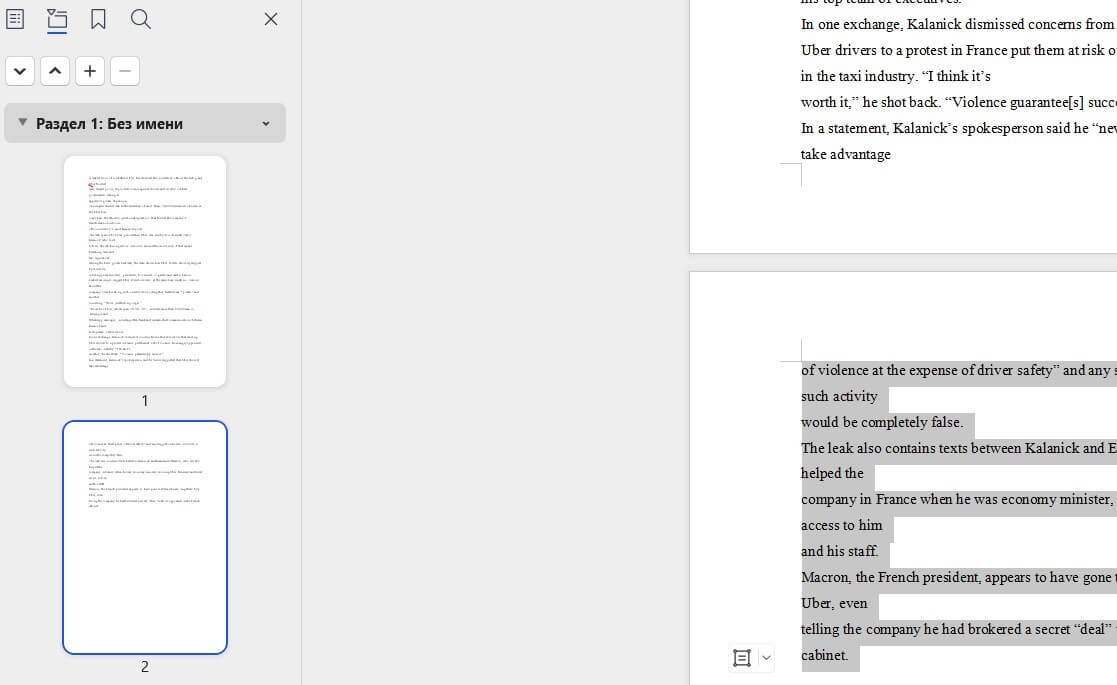The width and height of the screenshot is (1117, 685).
Task: Click the text "access to him"
Action: [841, 525]
